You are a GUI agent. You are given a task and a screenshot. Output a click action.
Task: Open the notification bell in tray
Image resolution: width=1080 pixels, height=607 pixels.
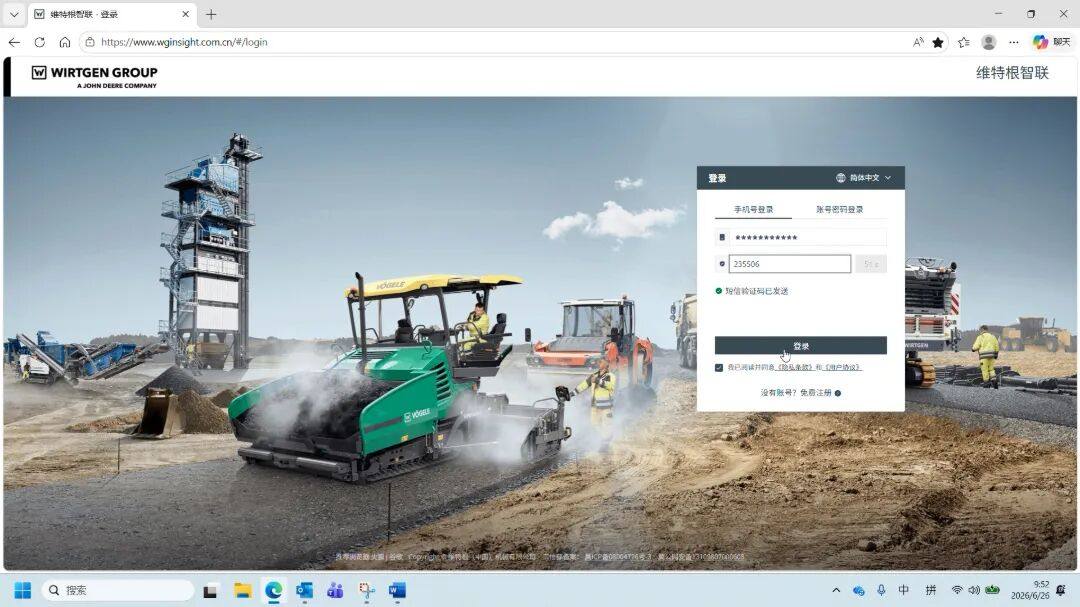[1061, 590]
